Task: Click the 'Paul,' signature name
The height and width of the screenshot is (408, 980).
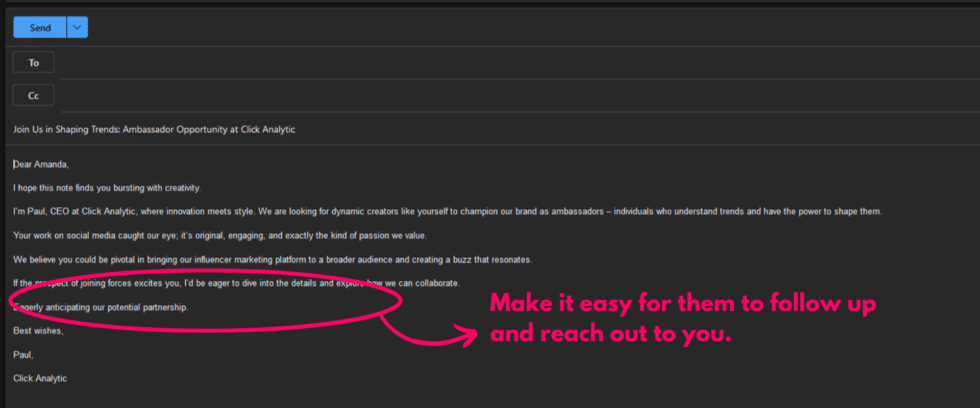Action: 24,354
